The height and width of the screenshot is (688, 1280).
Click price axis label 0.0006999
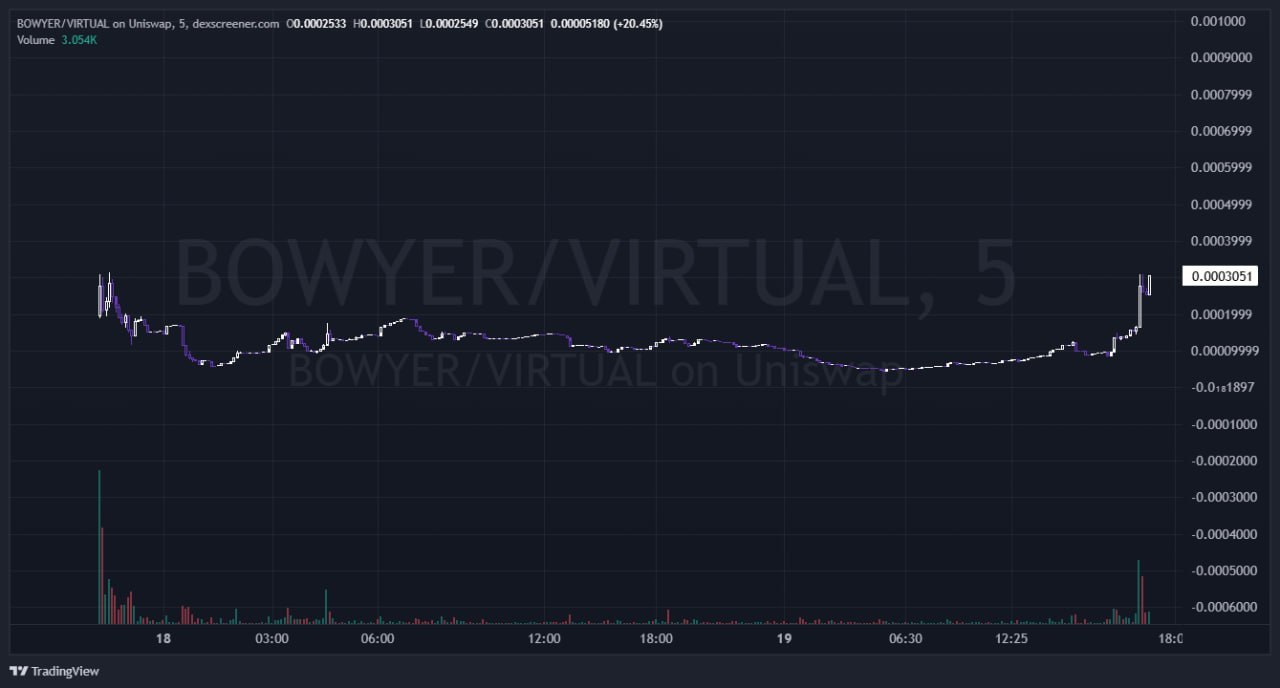pos(1220,131)
